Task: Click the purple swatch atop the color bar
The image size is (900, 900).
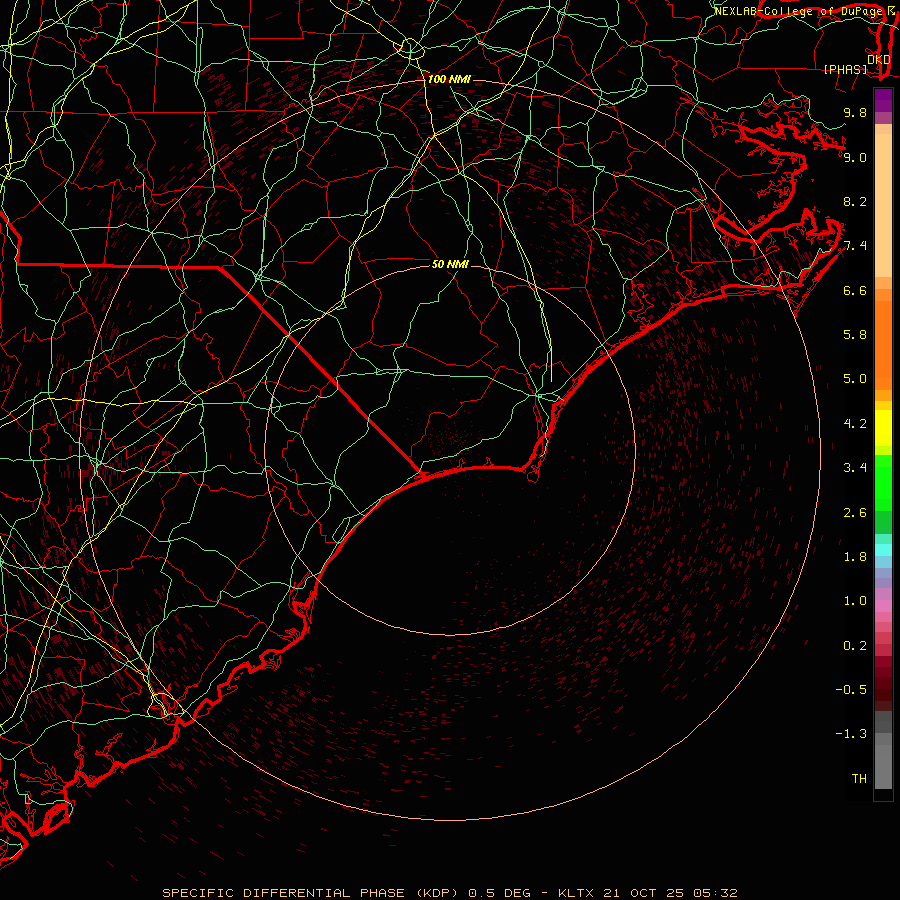Action: pos(883,100)
